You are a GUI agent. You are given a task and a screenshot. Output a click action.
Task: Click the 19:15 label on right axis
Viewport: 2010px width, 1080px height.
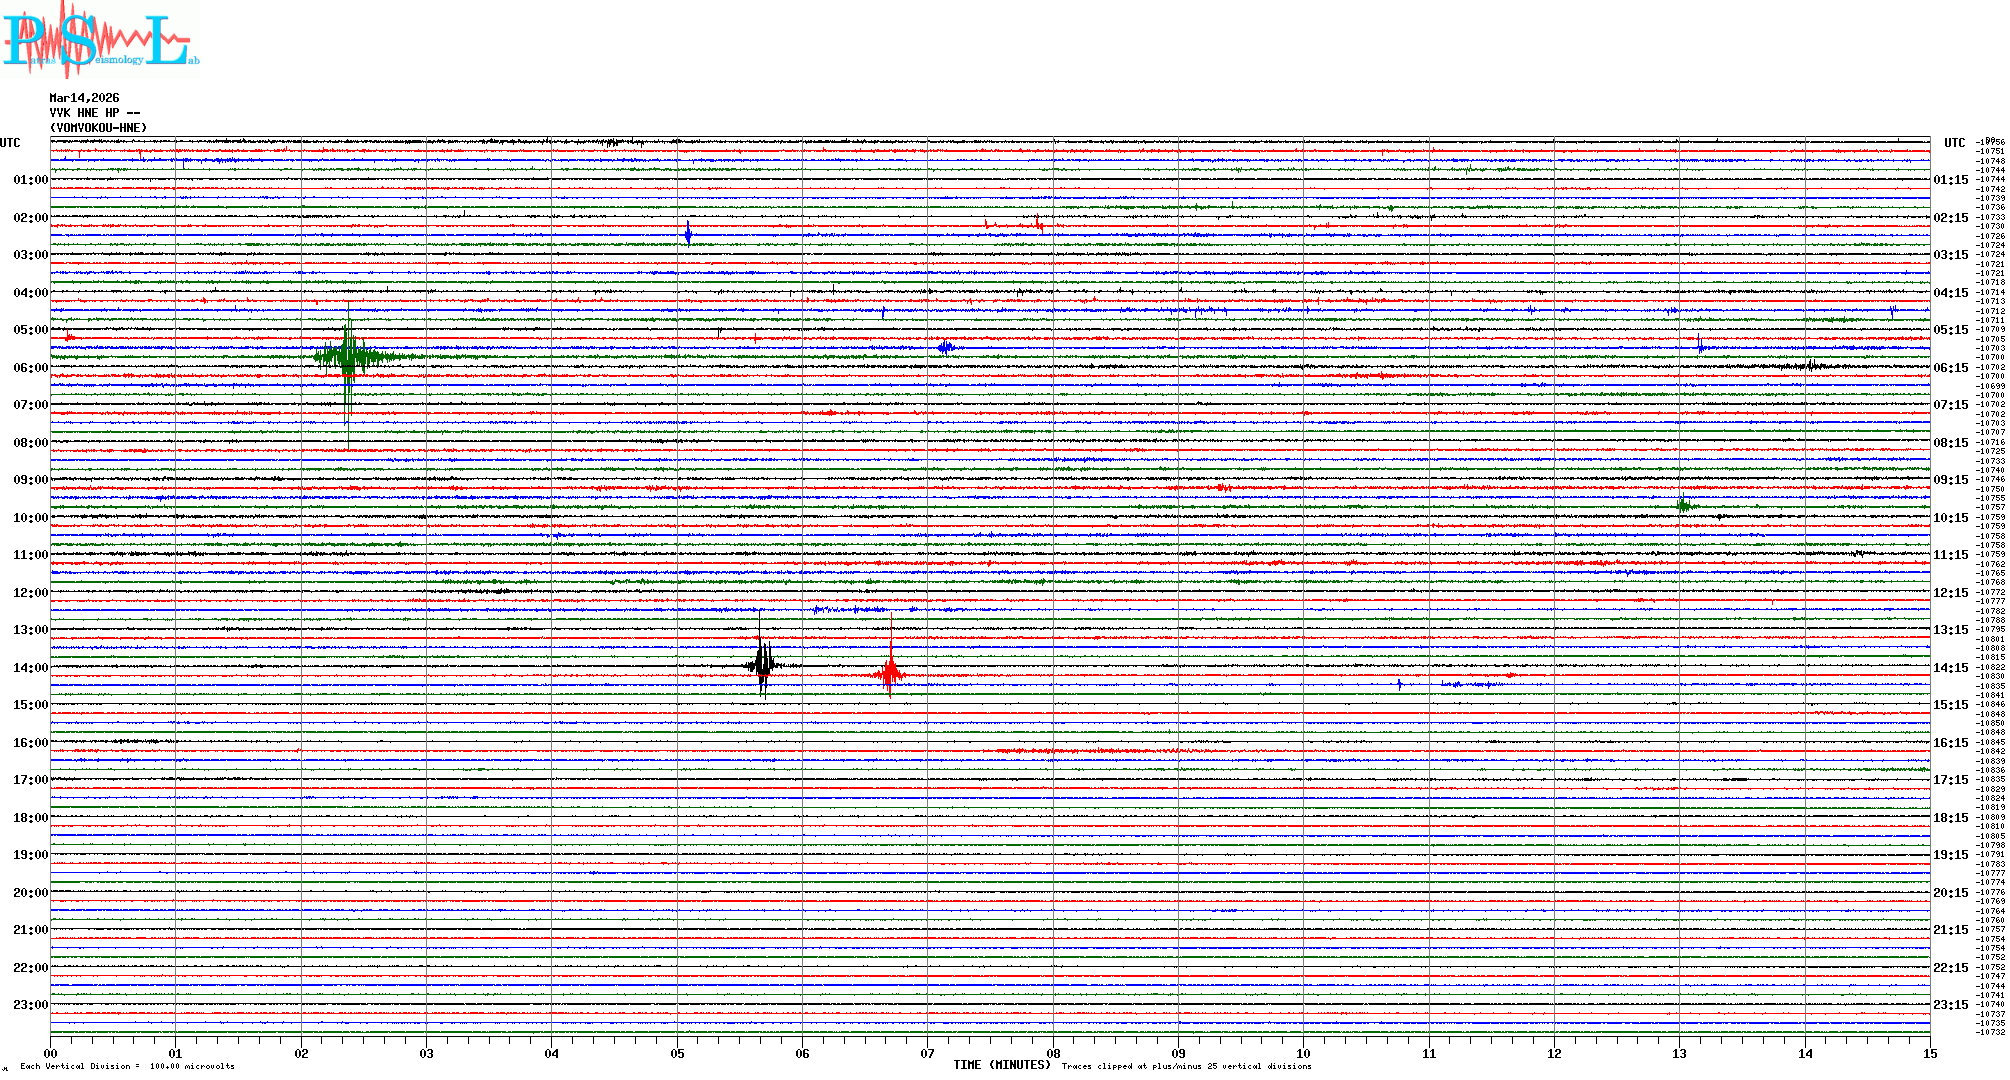(1950, 855)
